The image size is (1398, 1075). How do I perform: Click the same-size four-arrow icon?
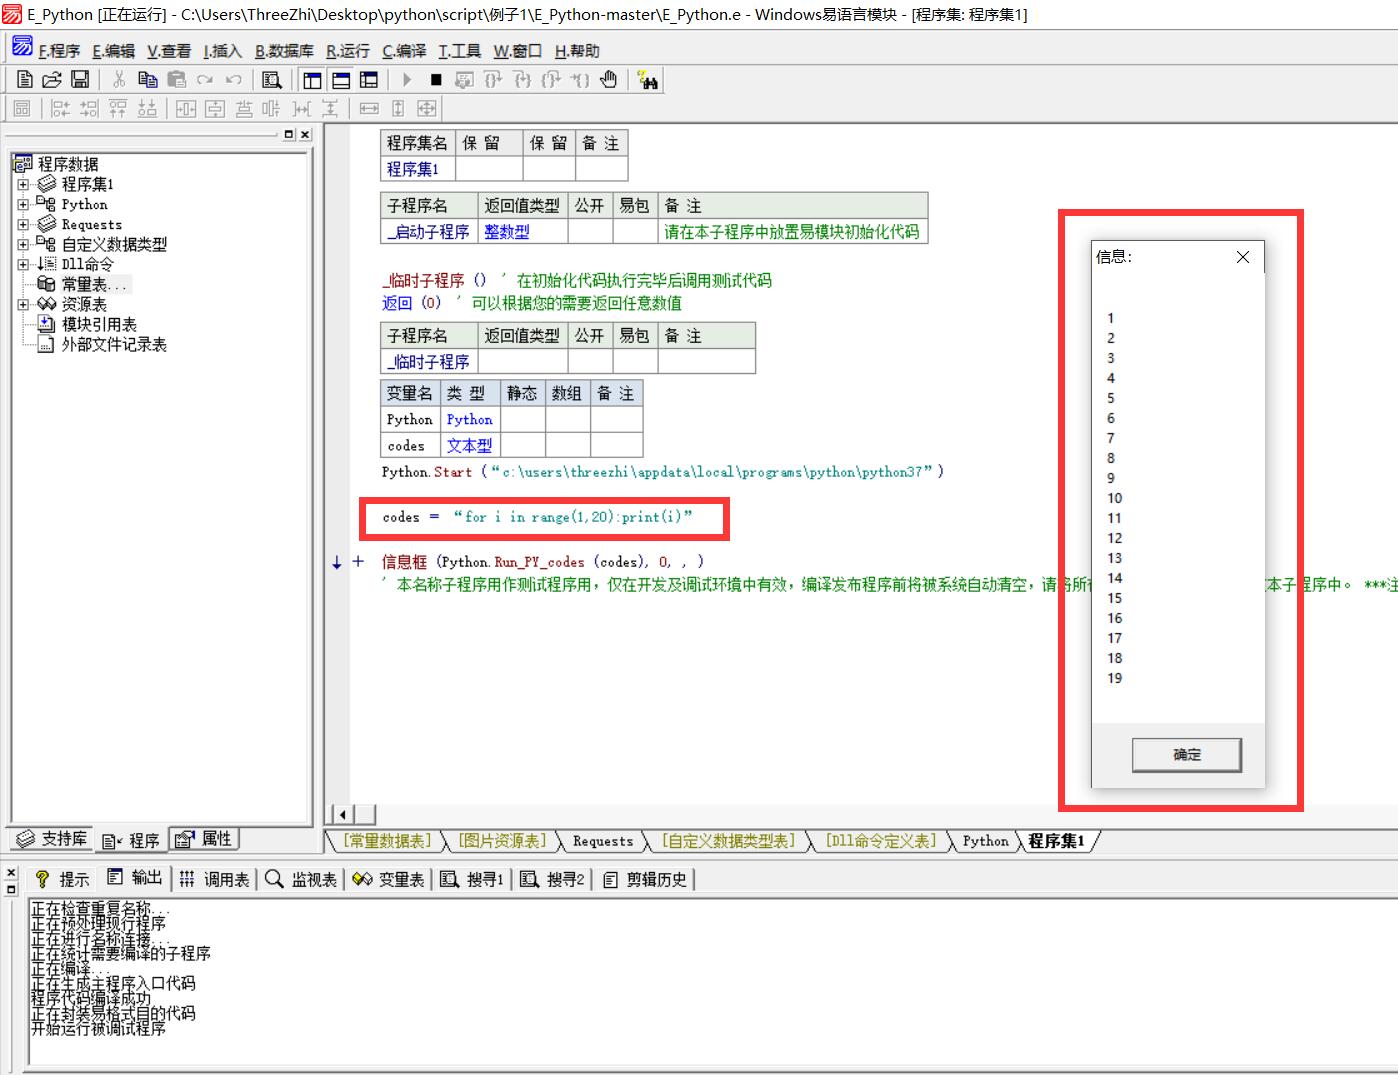pyautogui.click(x=427, y=108)
